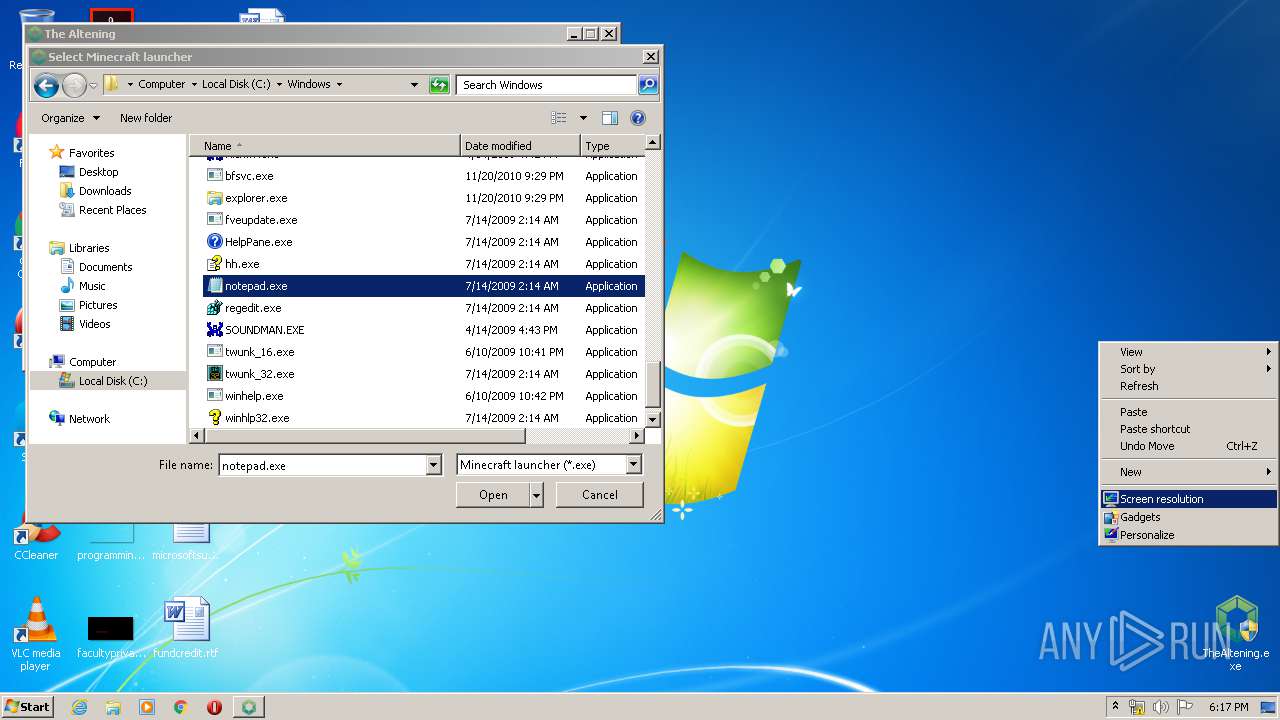The height and width of the screenshot is (720, 1280).
Task: Open the CCleaner desktop shortcut
Action: point(35,540)
